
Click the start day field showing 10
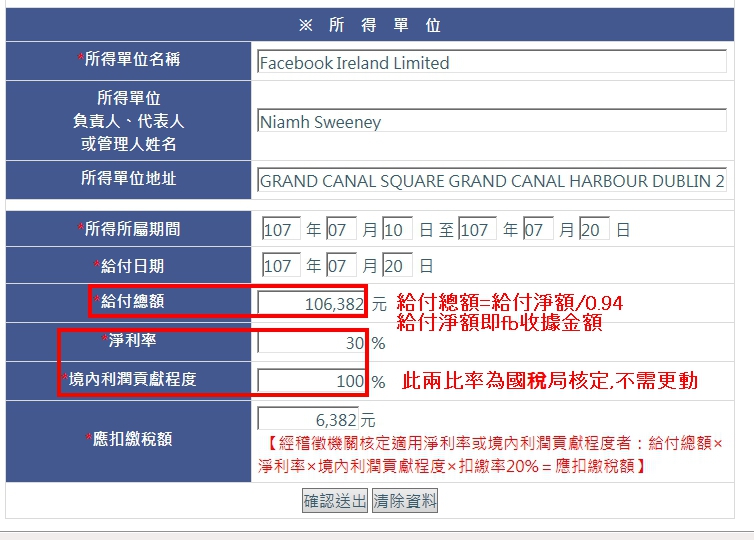click(x=397, y=230)
